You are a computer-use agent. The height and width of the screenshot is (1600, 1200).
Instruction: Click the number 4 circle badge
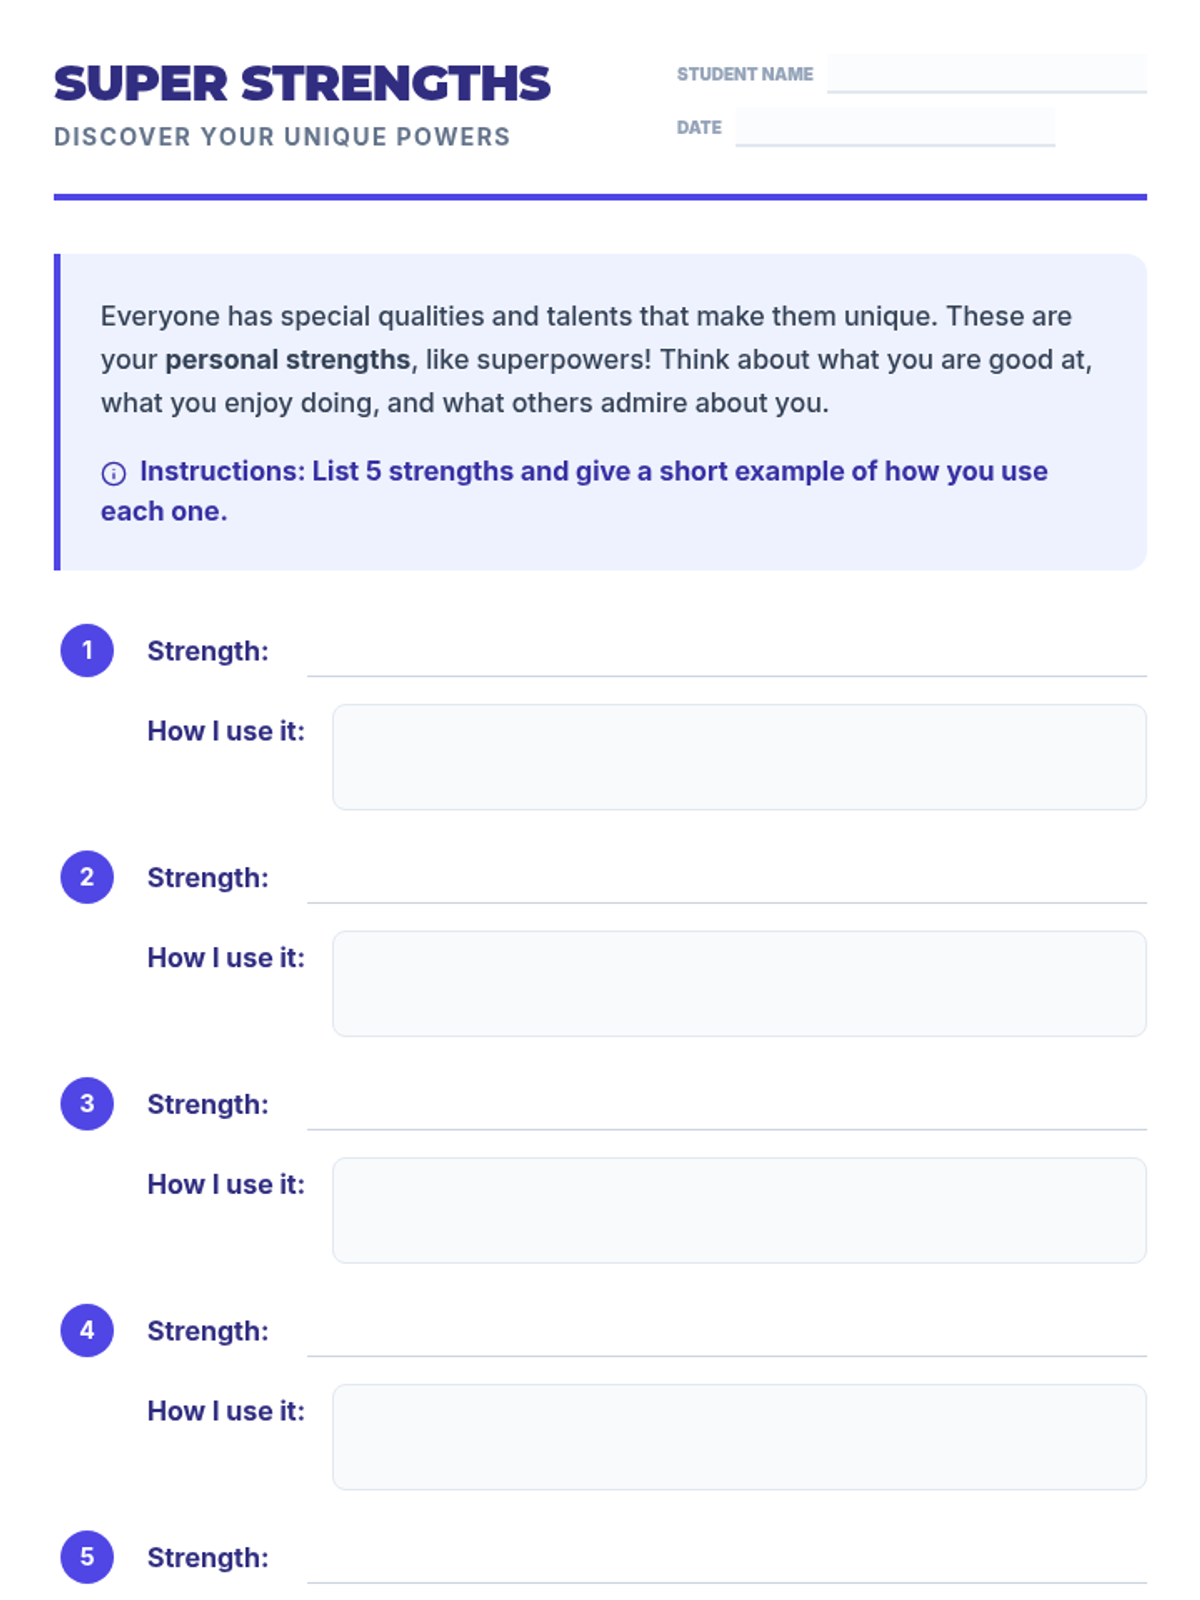tap(87, 1331)
